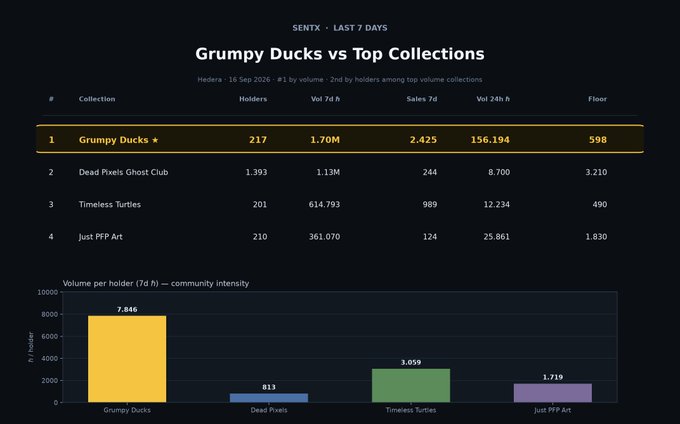Viewport: 680px width, 424px height.
Task: Click the Sales 7d column header
Action: pyautogui.click(x=422, y=99)
